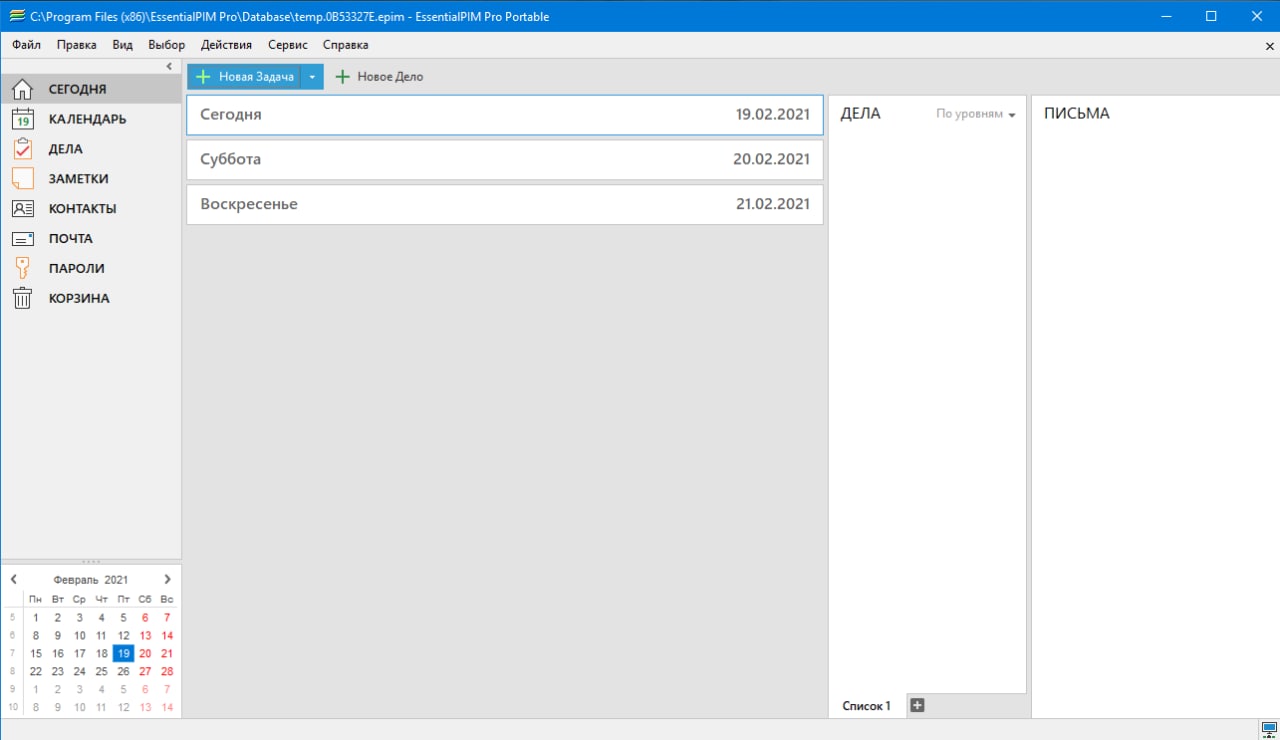Click the Новая Задача button
1280x740 pixels.
(x=244, y=77)
